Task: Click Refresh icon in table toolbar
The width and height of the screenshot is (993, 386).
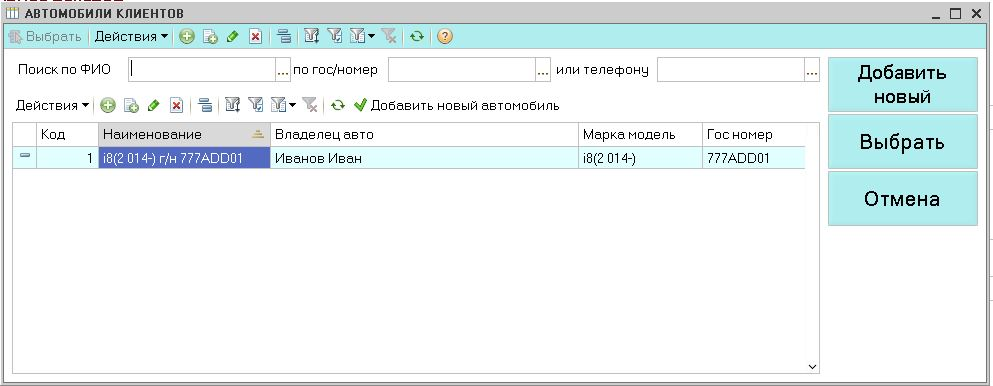Action: (338, 106)
